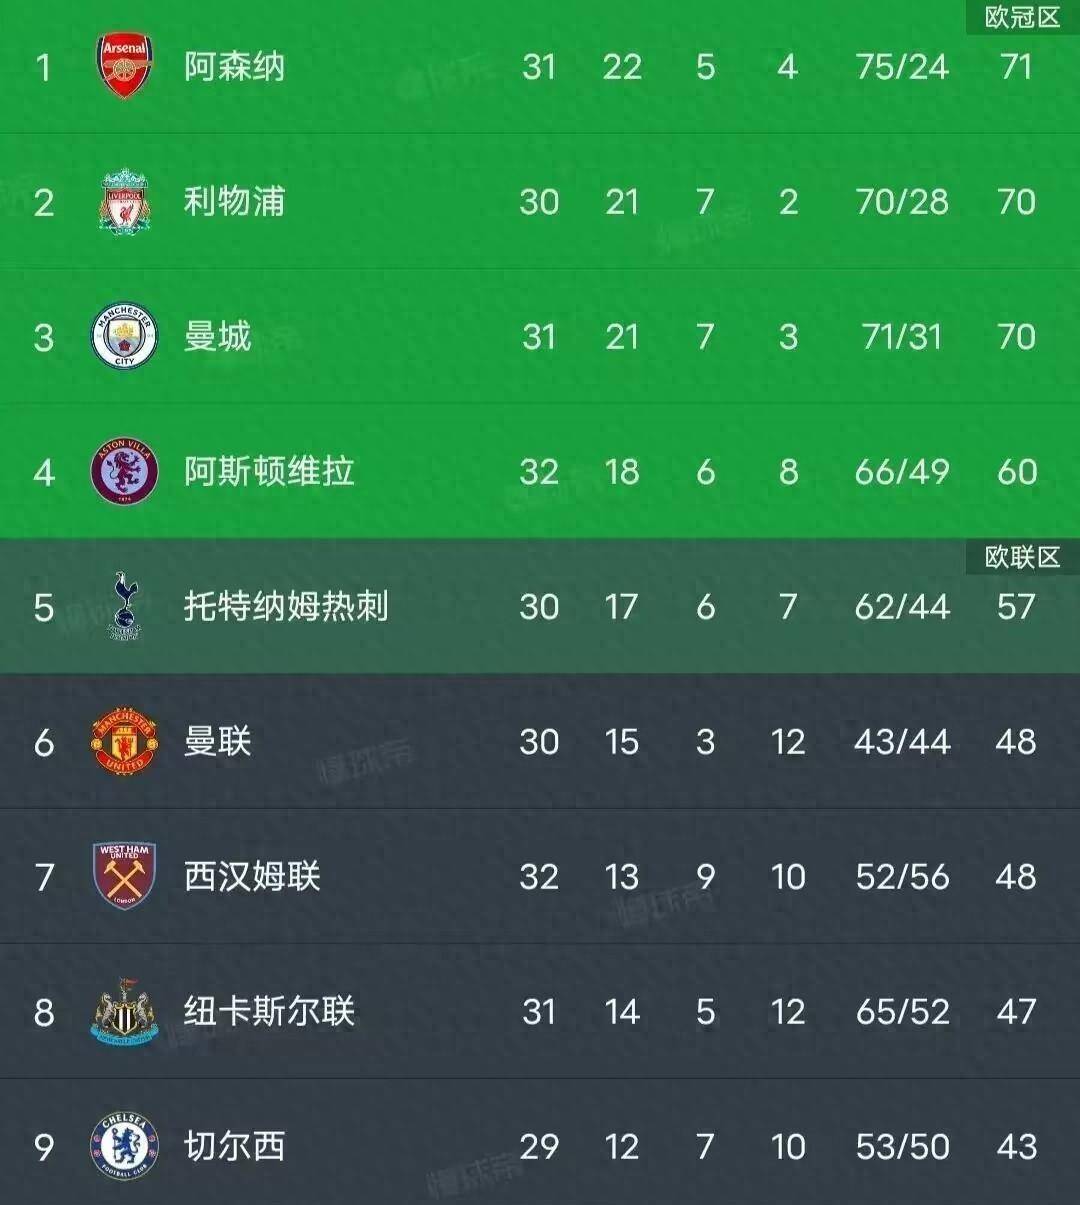Select Arsenal's 75/24 goals figure

(x=902, y=67)
